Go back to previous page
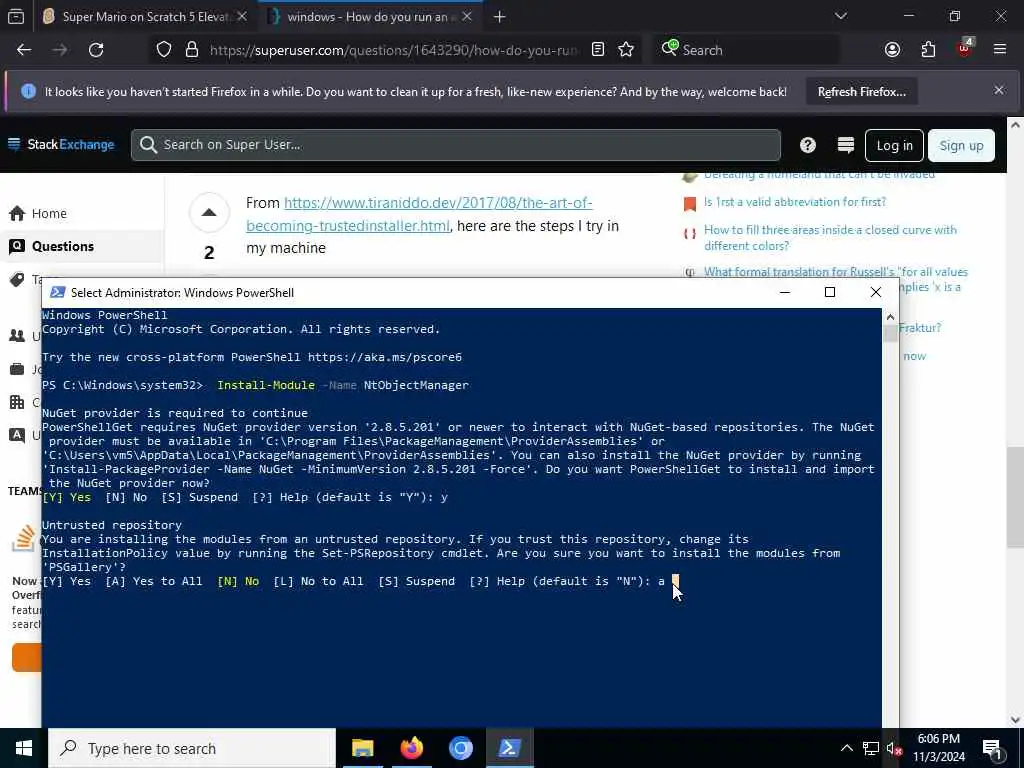 24,50
